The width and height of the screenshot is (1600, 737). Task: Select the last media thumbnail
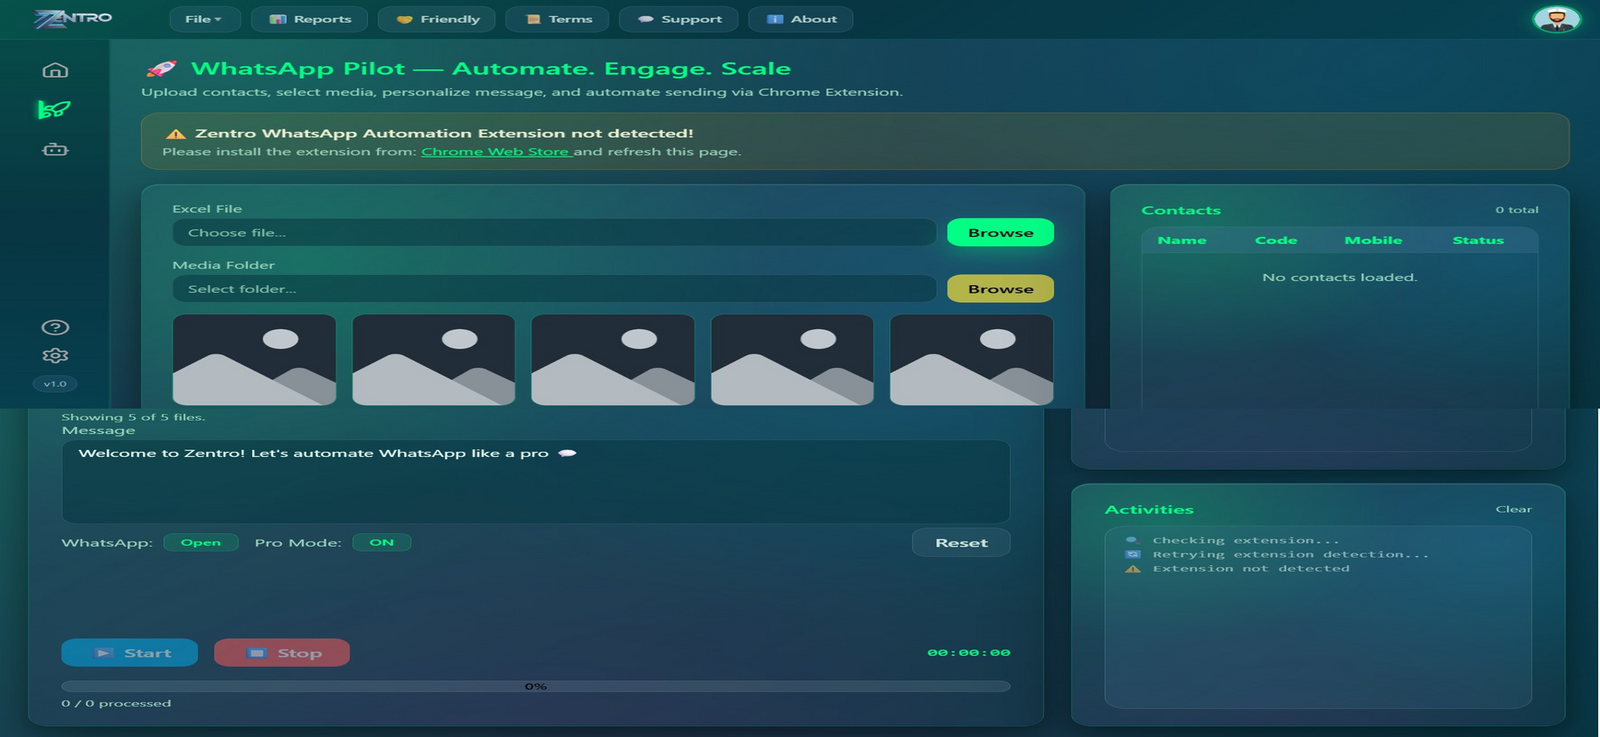(971, 360)
